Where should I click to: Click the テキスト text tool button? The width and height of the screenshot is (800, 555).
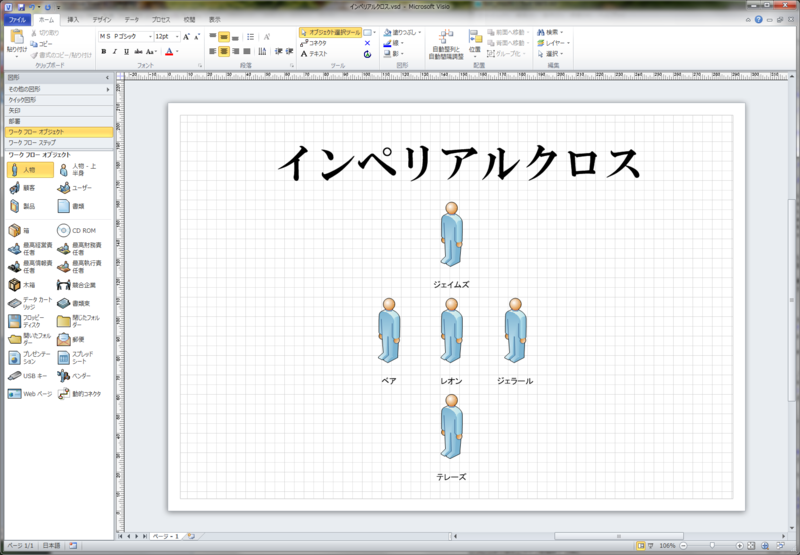[x=314, y=54]
